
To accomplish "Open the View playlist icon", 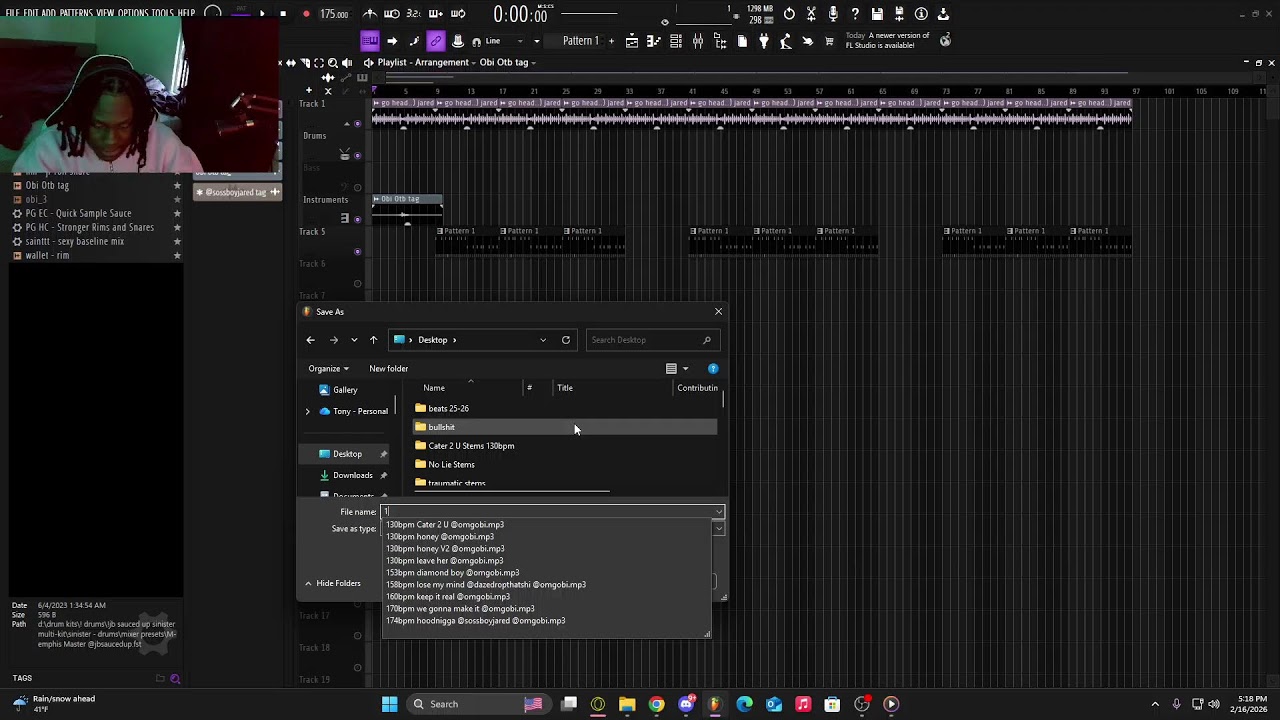I will (x=632, y=41).
